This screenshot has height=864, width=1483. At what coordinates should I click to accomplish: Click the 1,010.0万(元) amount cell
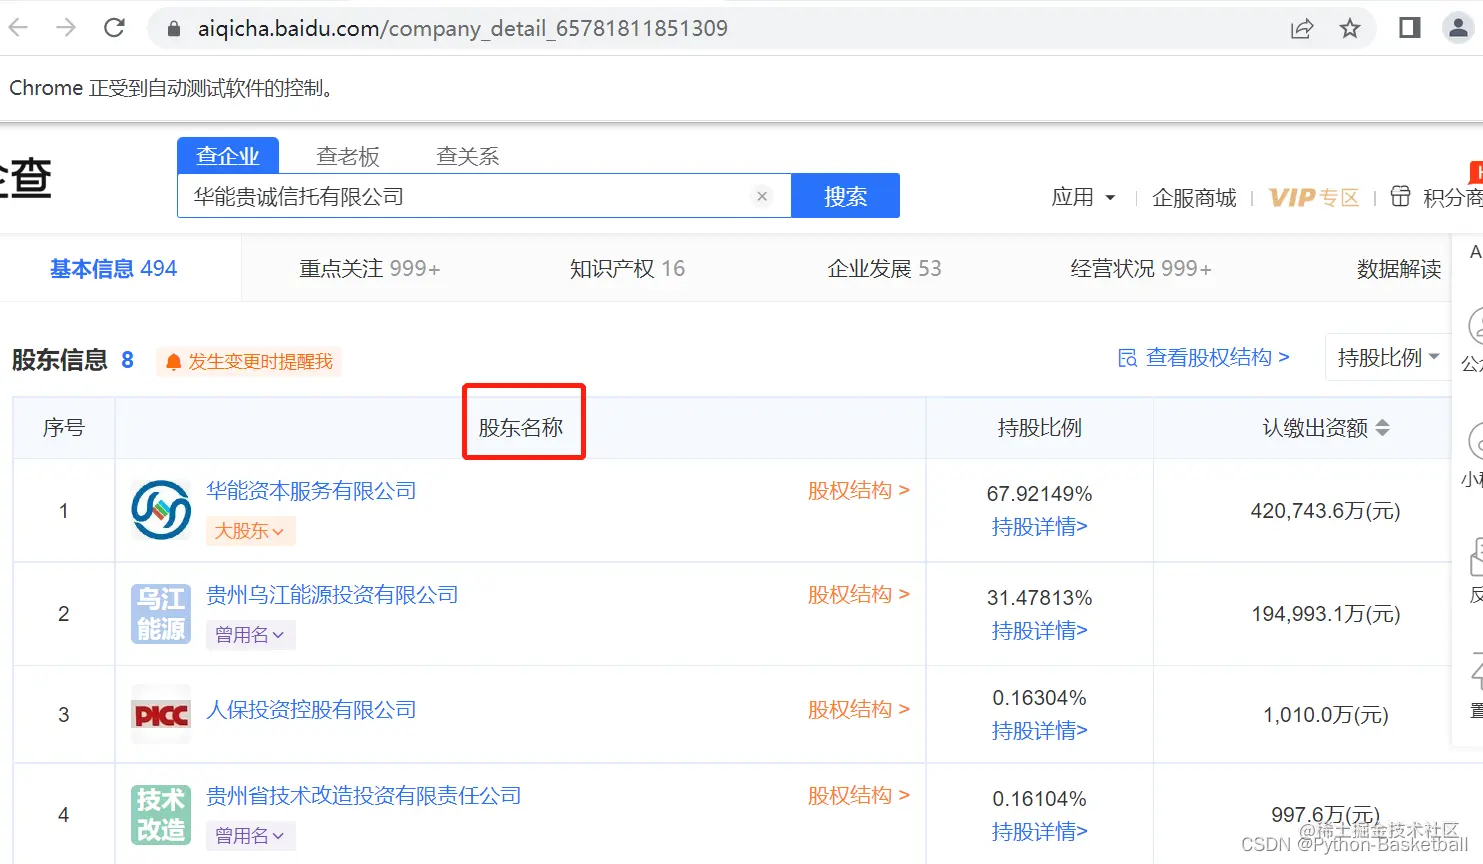click(1325, 715)
